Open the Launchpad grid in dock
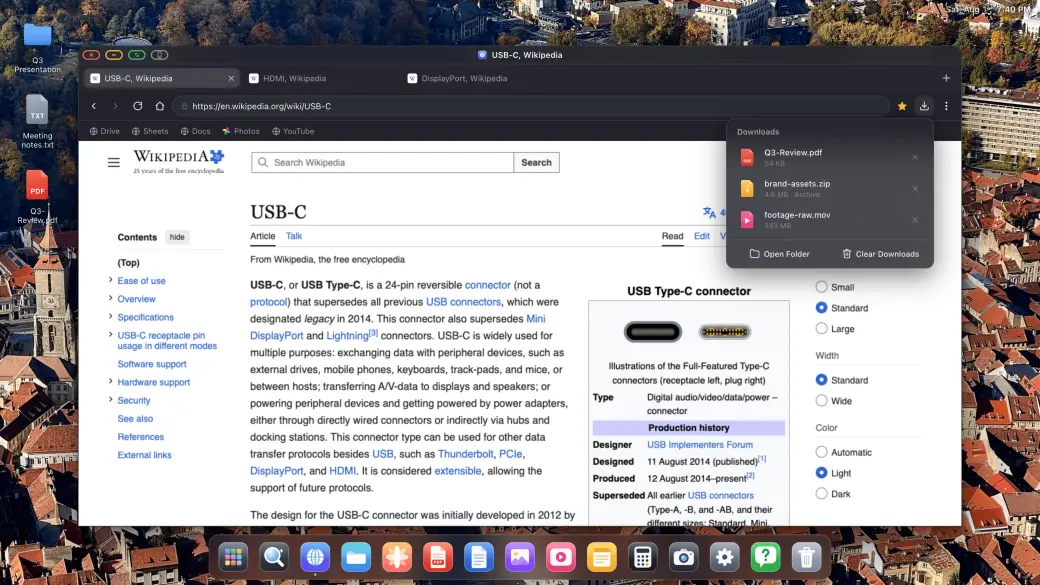Image resolution: width=1040 pixels, height=585 pixels. pos(233,558)
